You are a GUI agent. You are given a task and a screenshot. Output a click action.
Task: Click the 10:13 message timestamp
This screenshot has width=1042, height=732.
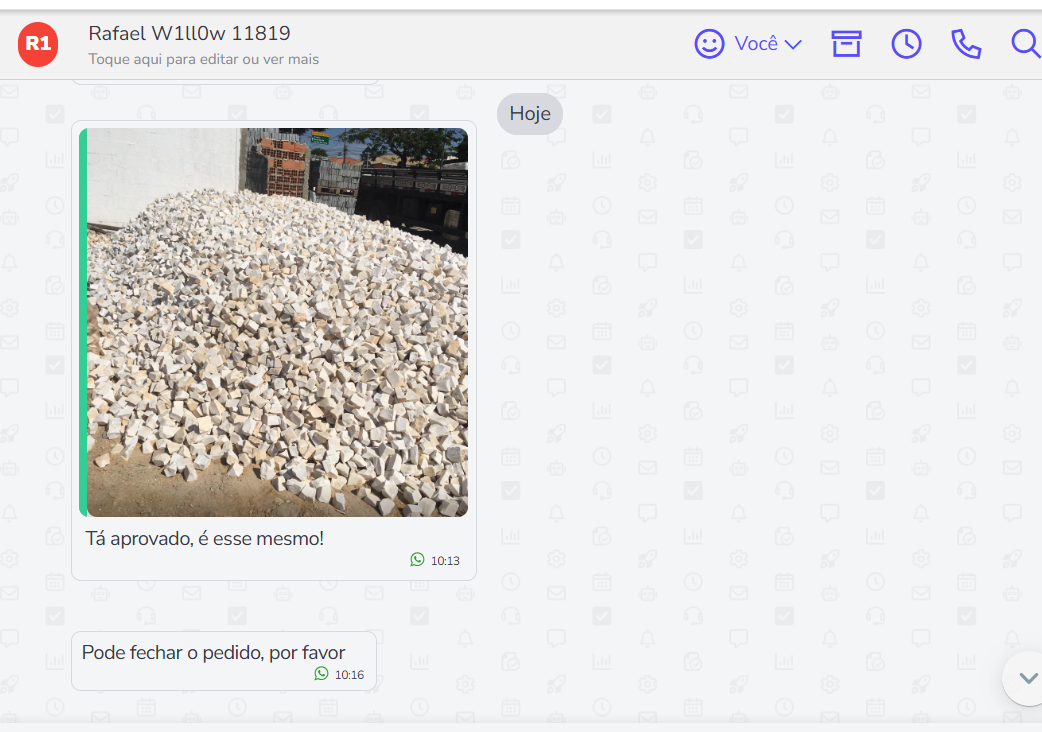[445, 561]
